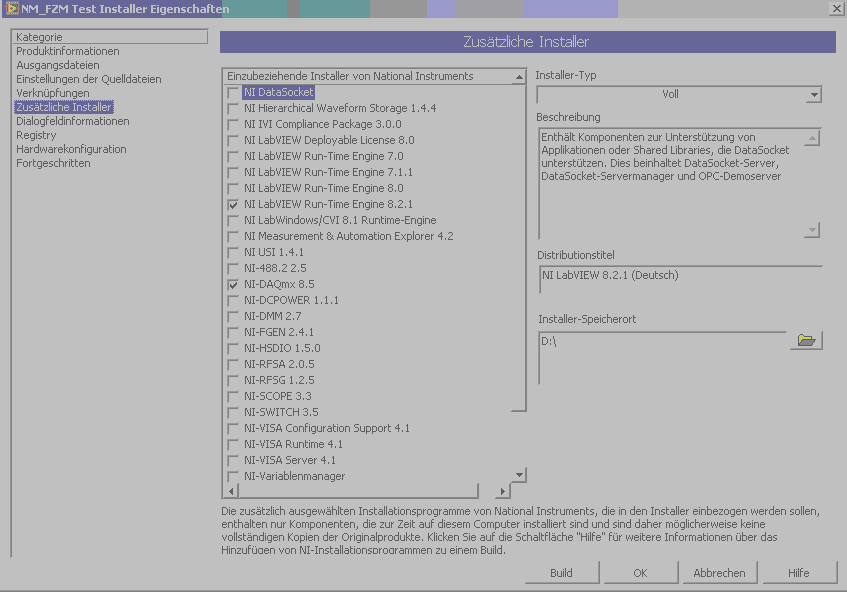Open the Dialogfeldinformationen category
The image size is (847, 592).
point(72,122)
